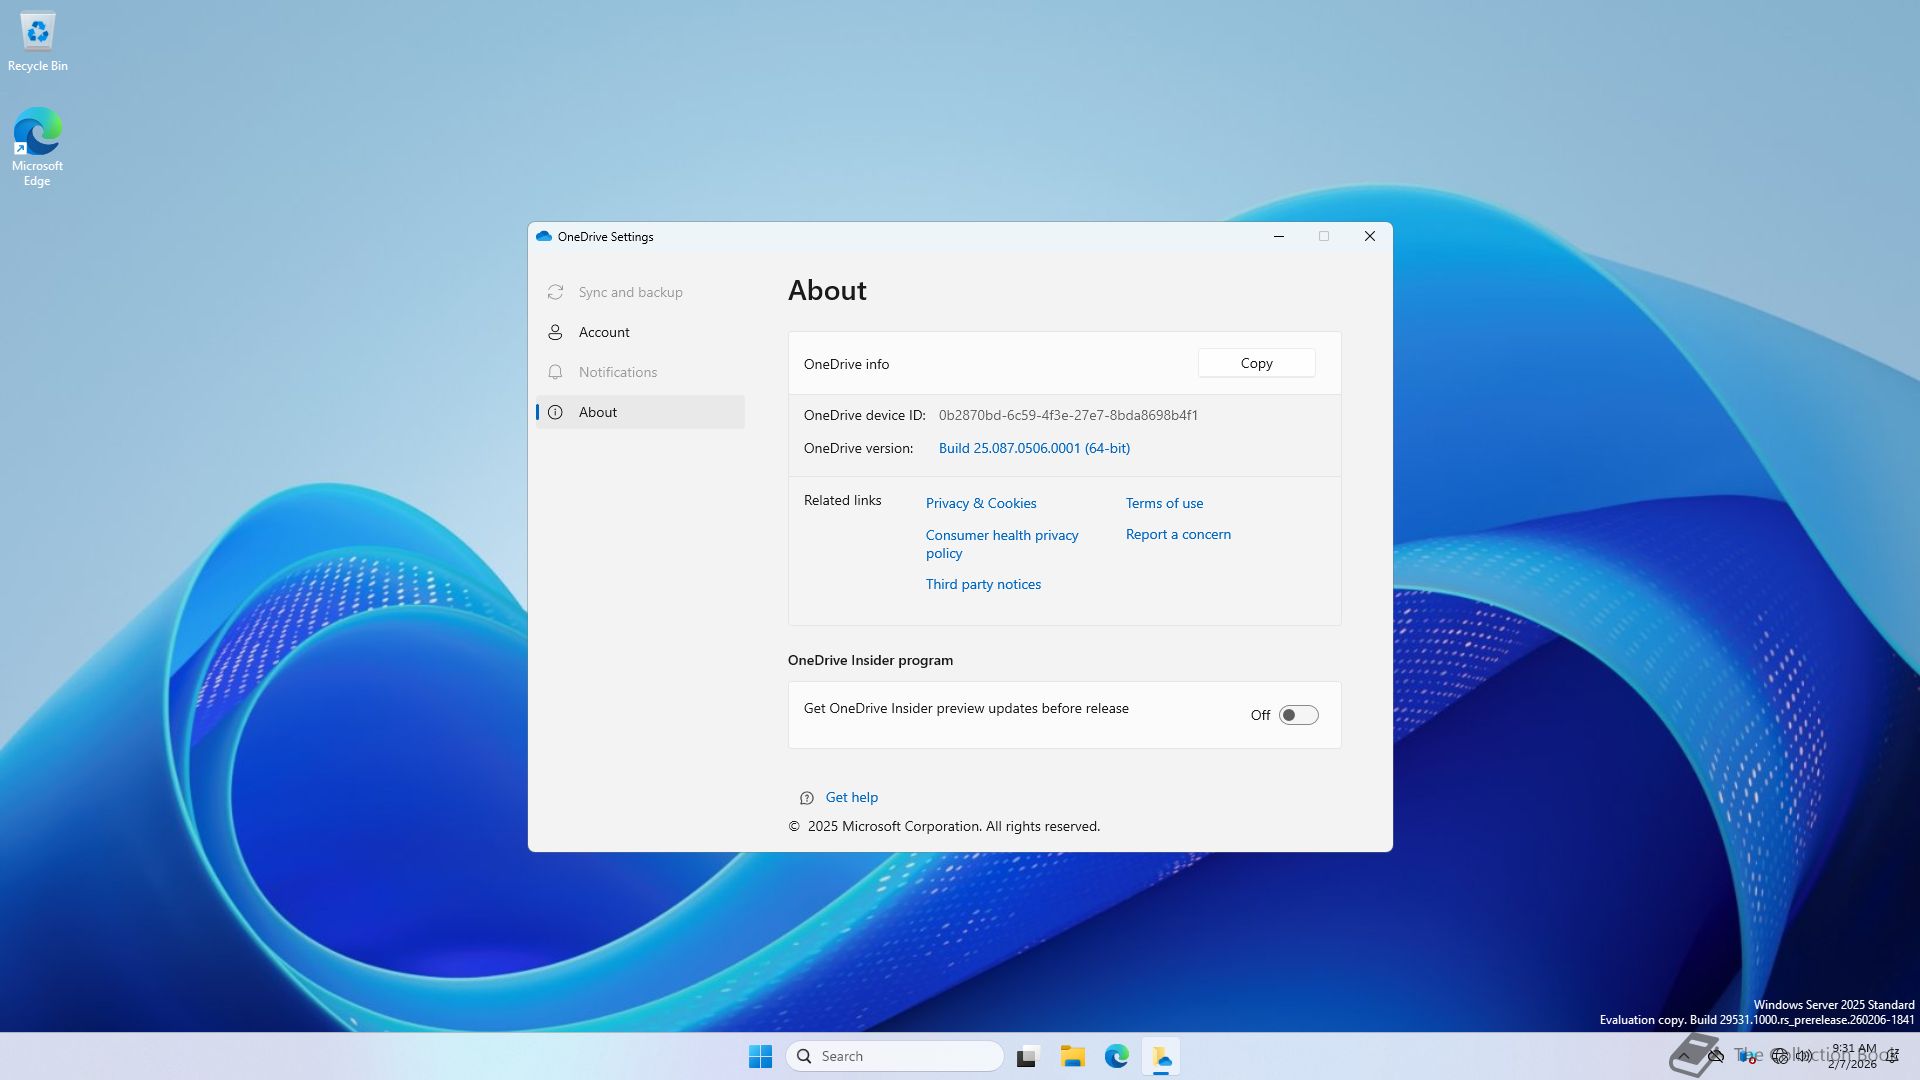
Task: Click the Build 25.087.0506.0001 version link
Action: (1034, 448)
